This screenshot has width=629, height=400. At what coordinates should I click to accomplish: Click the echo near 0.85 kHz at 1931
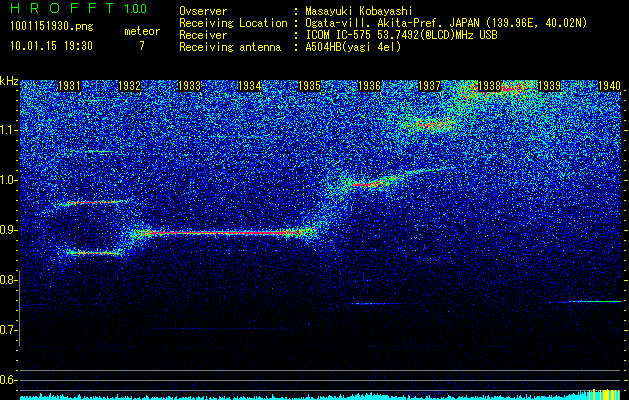point(93,253)
